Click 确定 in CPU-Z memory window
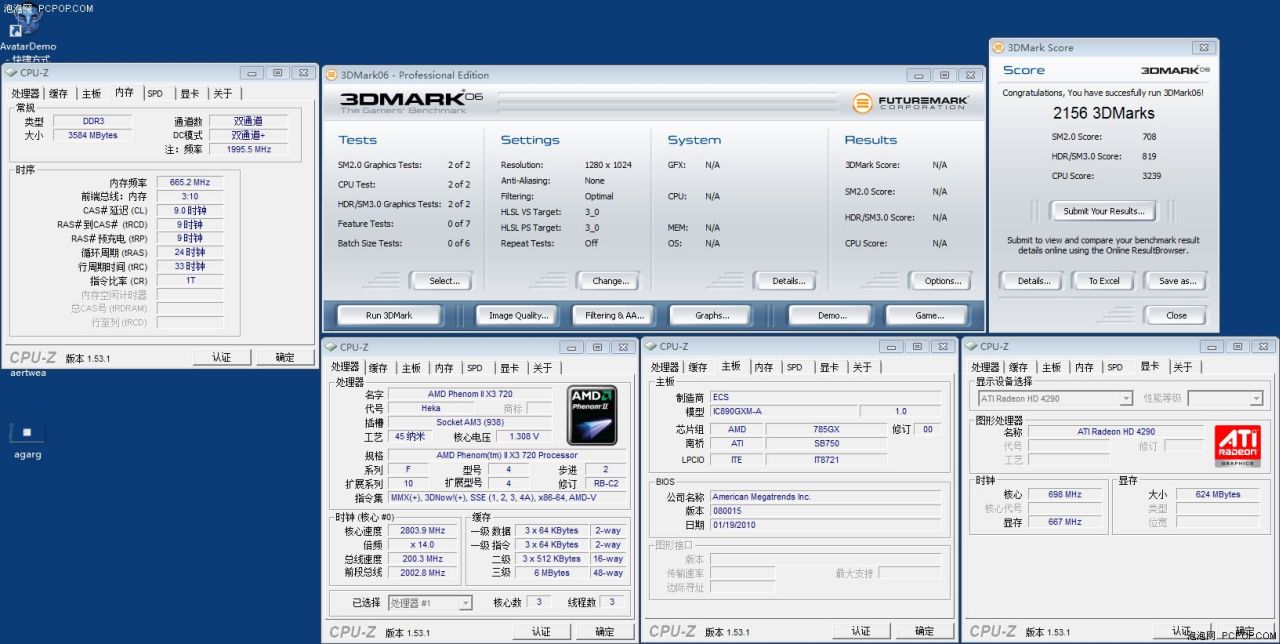Viewport: 1280px width, 644px height. click(285, 357)
